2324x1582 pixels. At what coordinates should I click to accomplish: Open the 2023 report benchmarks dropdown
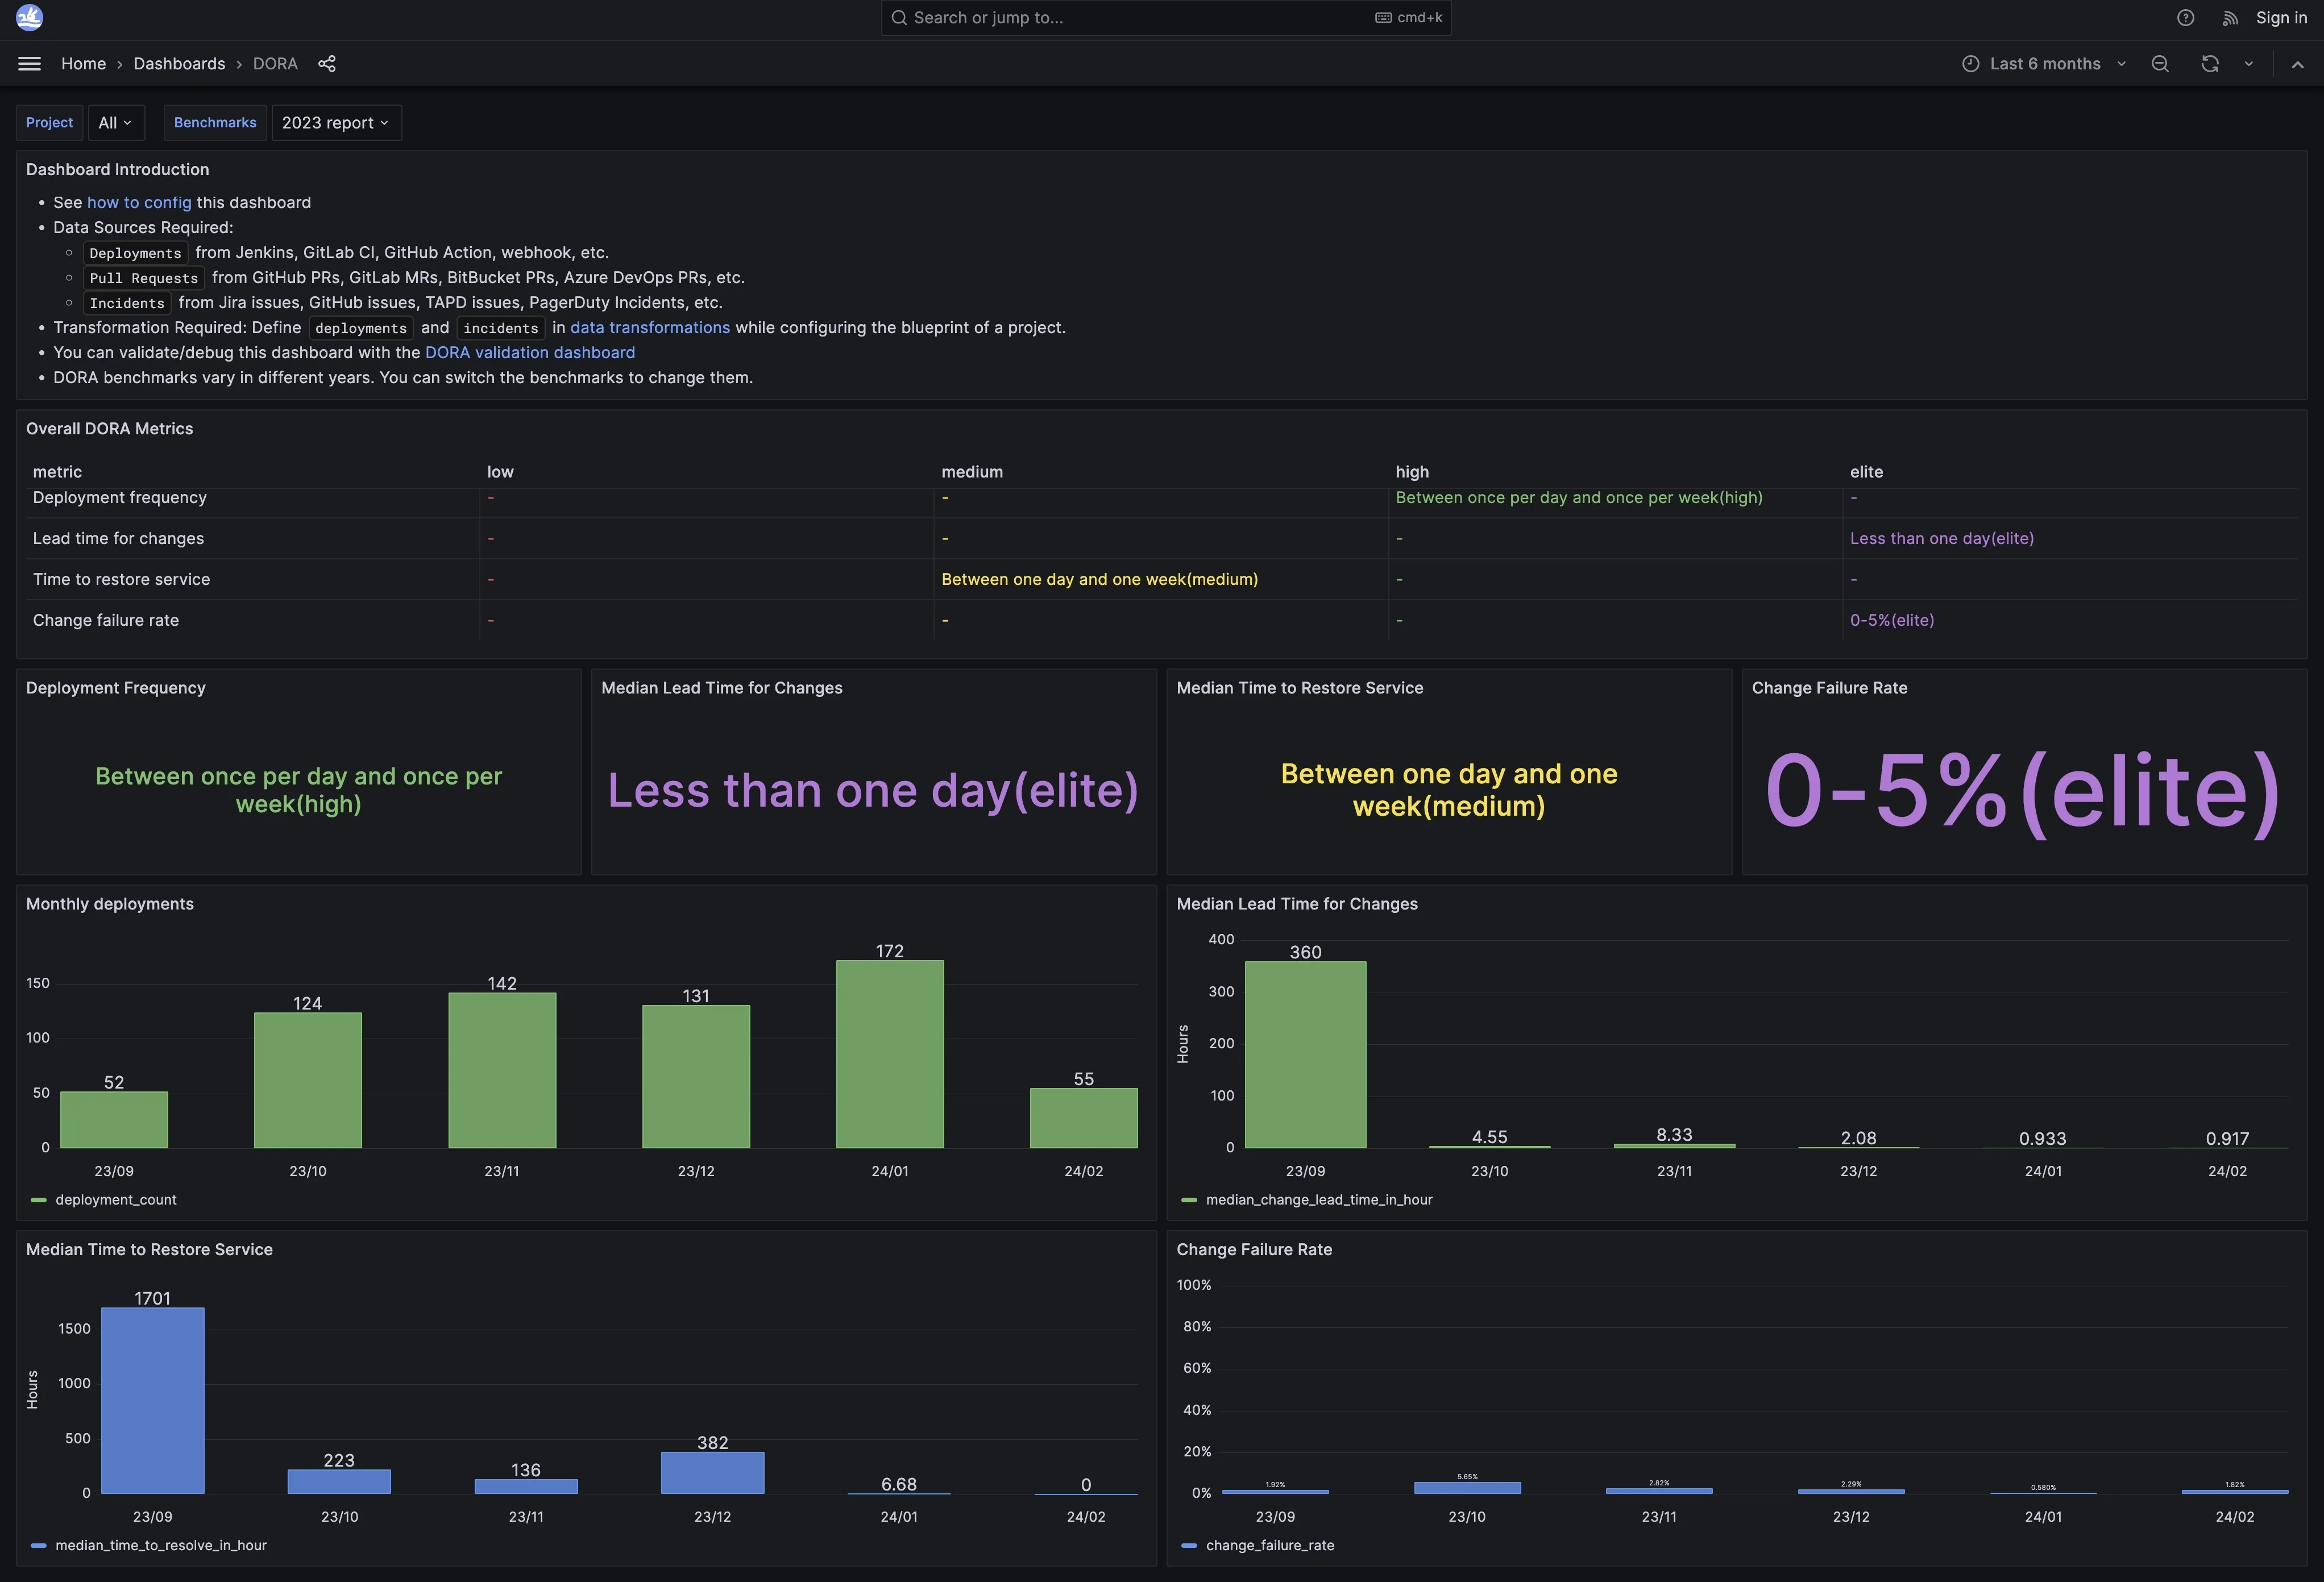tap(336, 123)
